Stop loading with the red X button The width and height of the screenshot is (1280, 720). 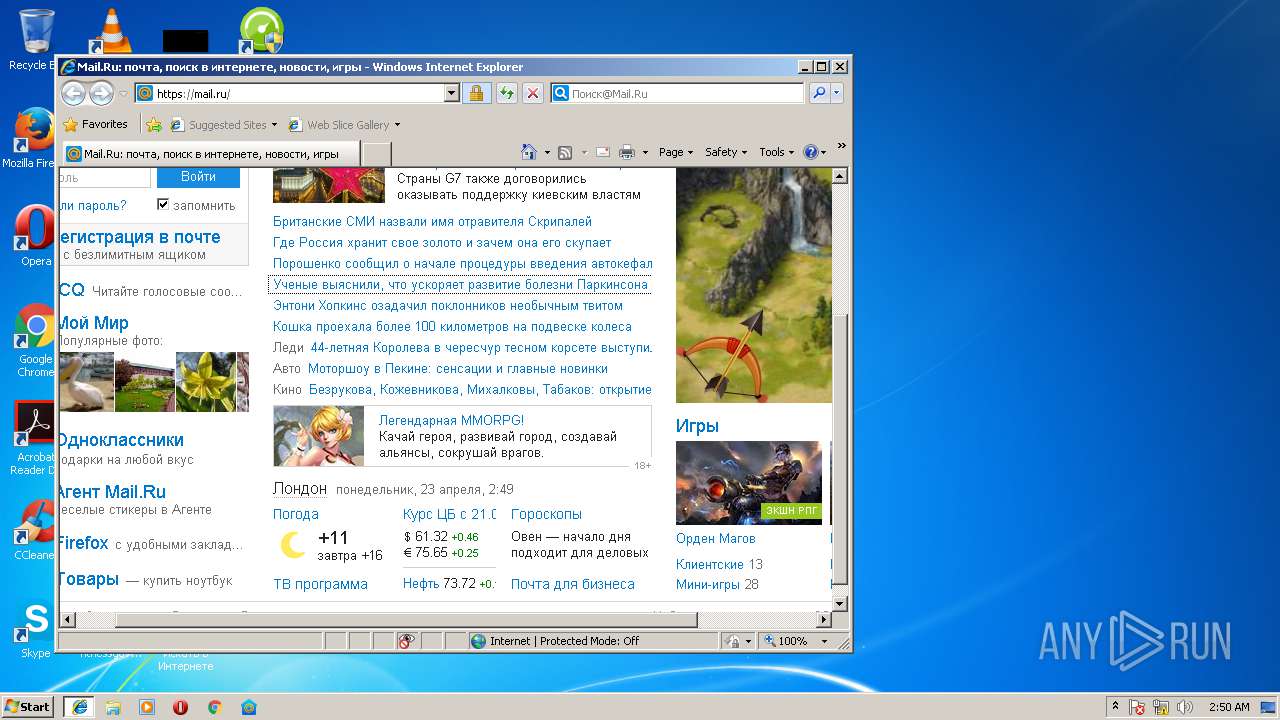point(533,93)
